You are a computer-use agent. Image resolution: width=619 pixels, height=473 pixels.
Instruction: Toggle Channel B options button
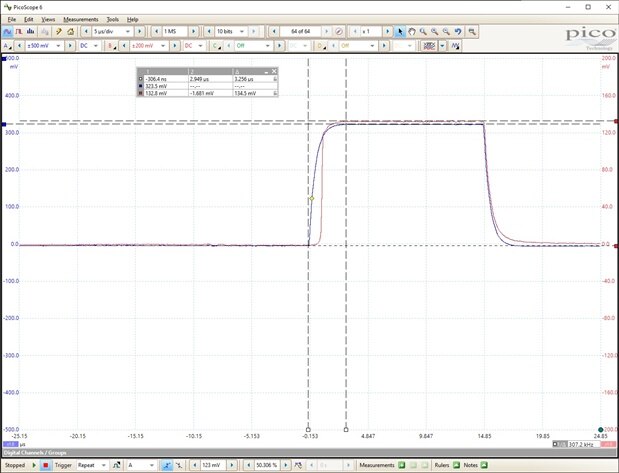point(108,45)
